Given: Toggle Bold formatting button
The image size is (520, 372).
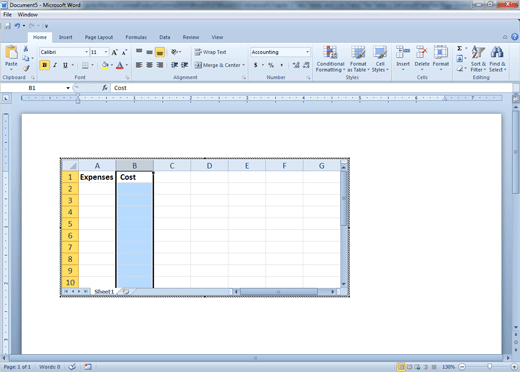Looking at the screenshot, I should (44, 65).
